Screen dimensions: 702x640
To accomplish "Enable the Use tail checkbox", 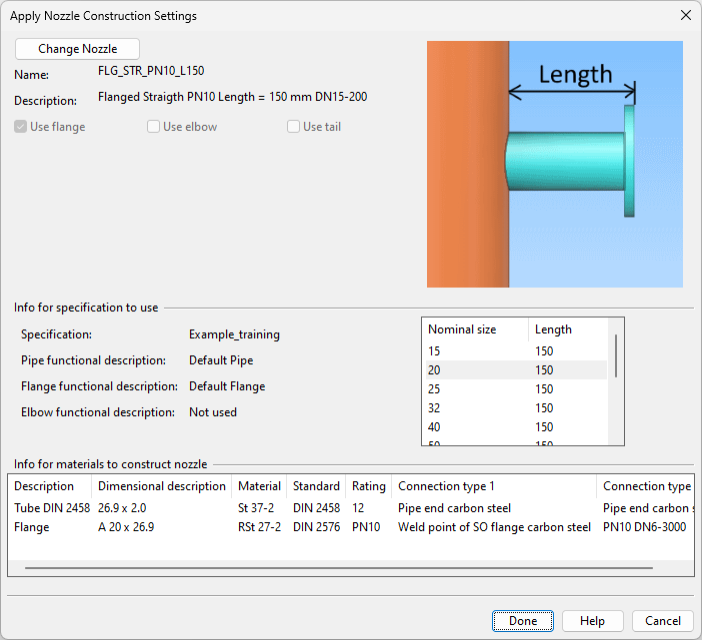I will (294, 127).
